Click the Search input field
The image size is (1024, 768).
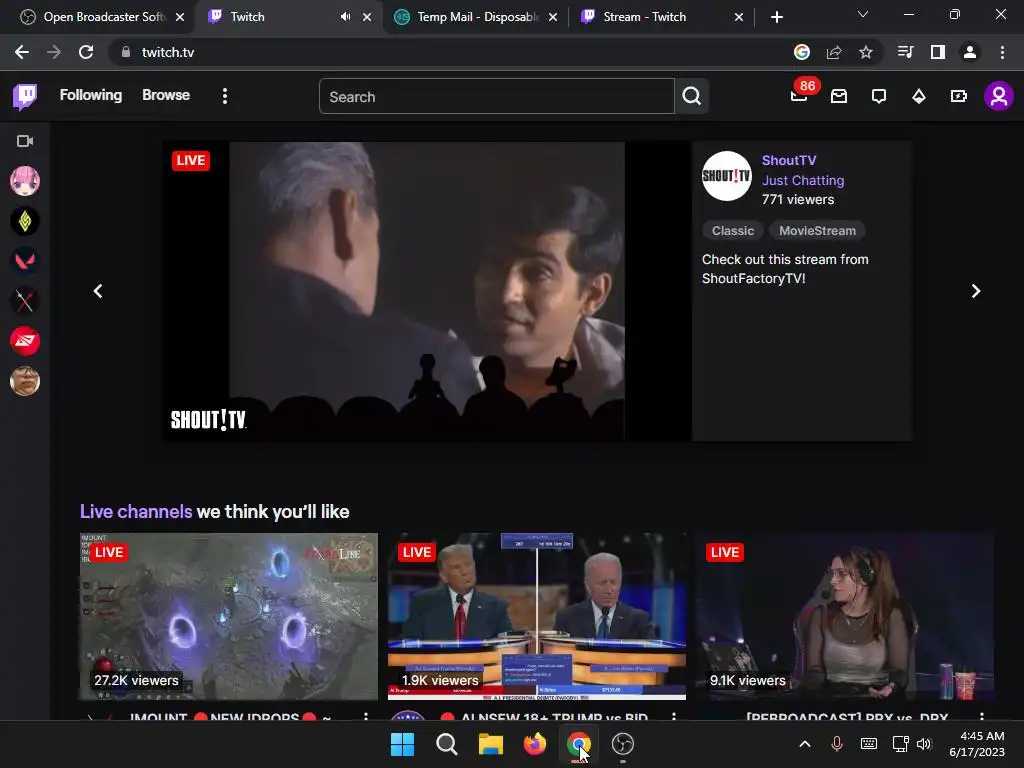(496, 97)
